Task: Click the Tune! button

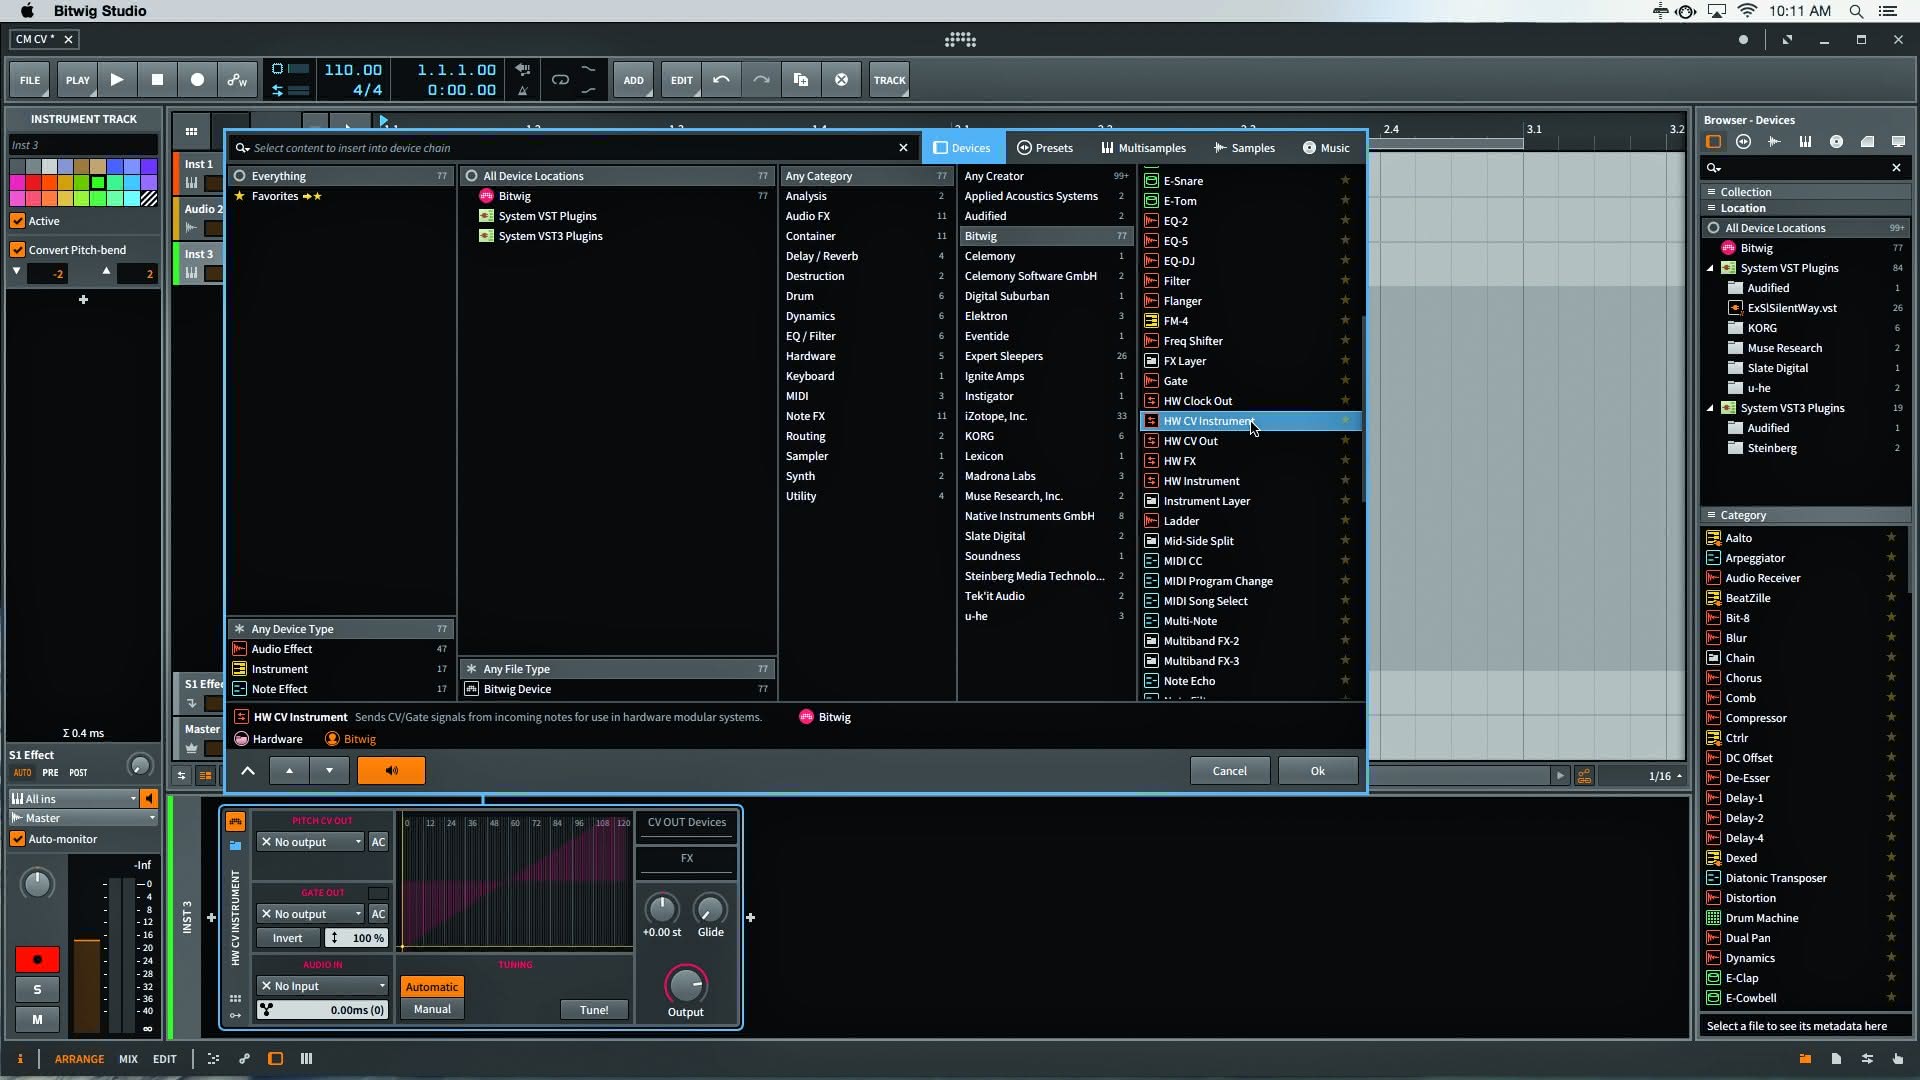Action: [594, 1010]
